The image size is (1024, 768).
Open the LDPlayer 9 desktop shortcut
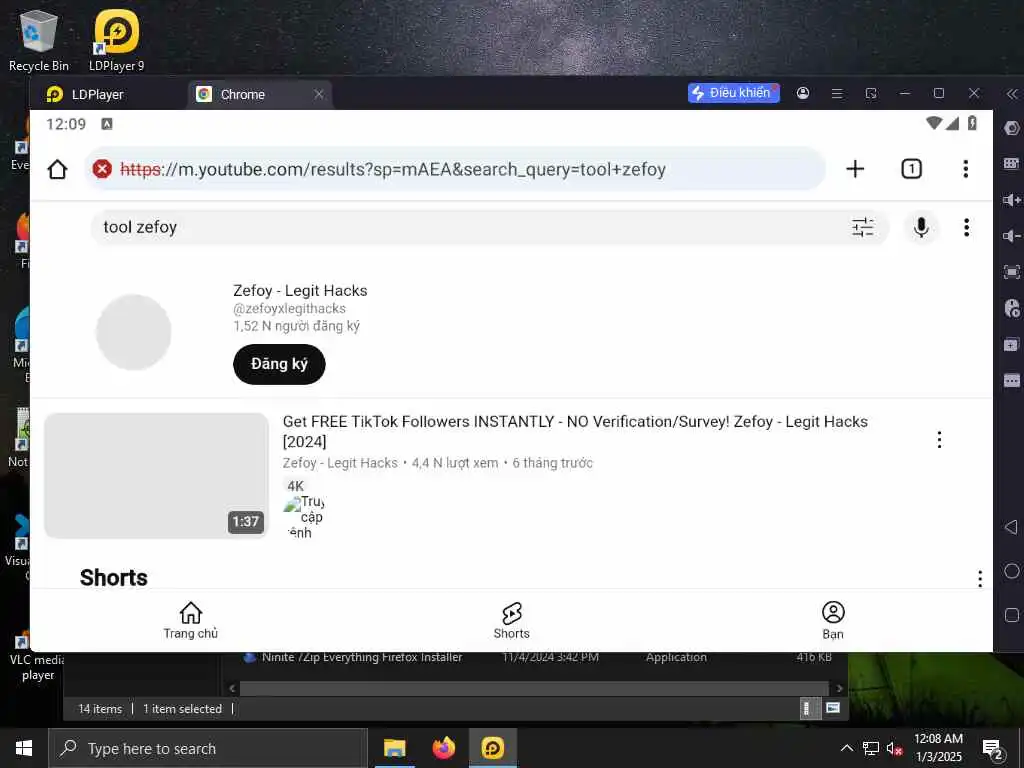click(116, 40)
